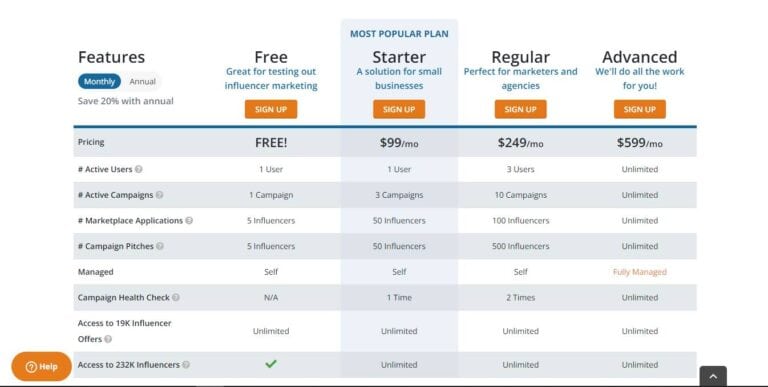Click the scroll-to-top arrow icon

(x=713, y=376)
